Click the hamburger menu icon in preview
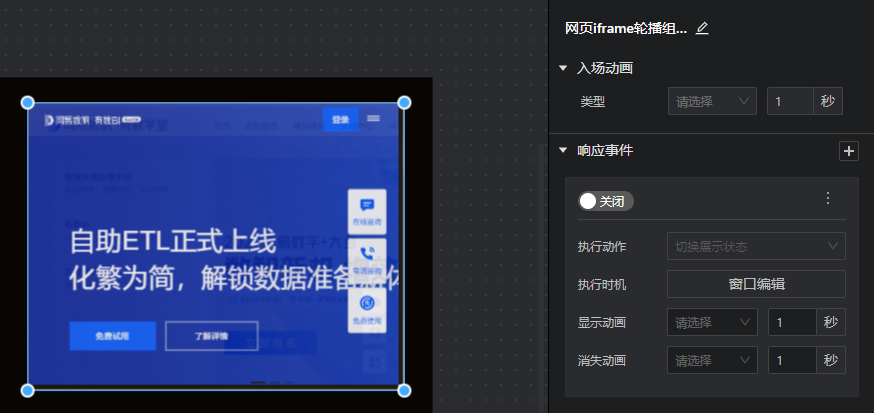 (374, 119)
